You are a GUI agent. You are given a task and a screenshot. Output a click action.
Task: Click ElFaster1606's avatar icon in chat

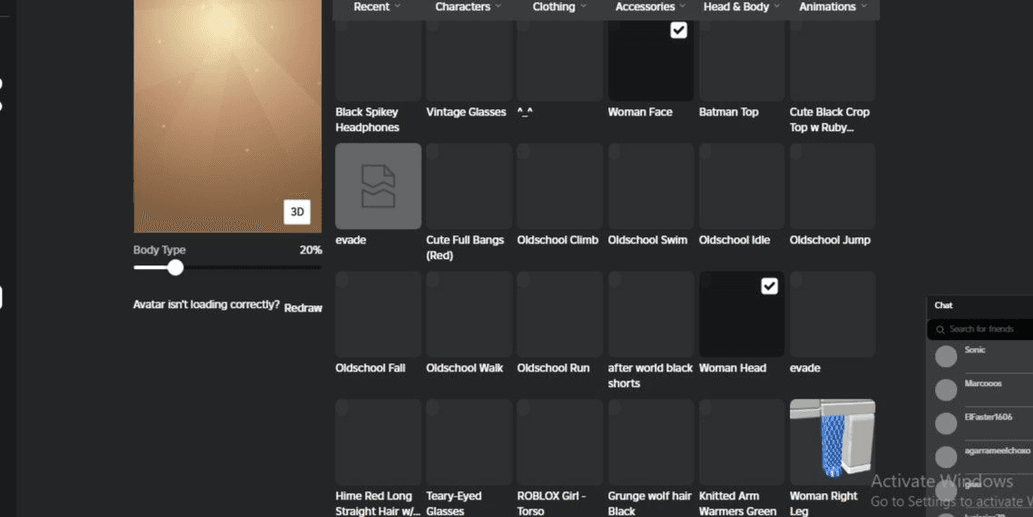coord(946,423)
